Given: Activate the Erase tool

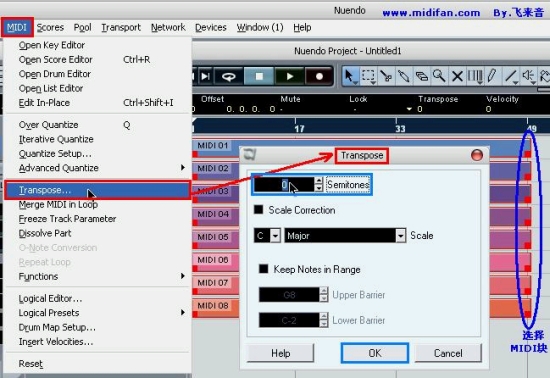Looking at the screenshot, I should 421,76.
